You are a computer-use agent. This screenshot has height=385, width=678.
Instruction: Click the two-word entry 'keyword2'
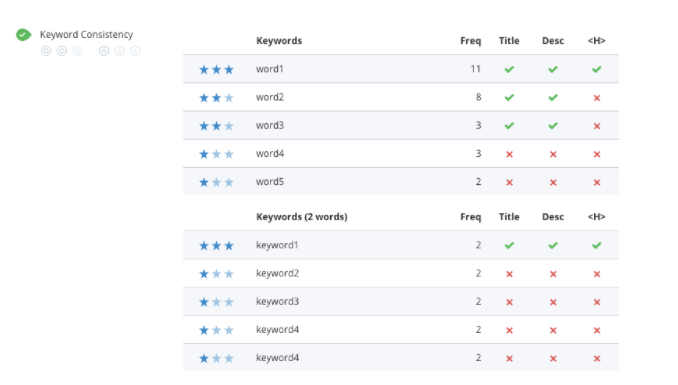[277, 273]
